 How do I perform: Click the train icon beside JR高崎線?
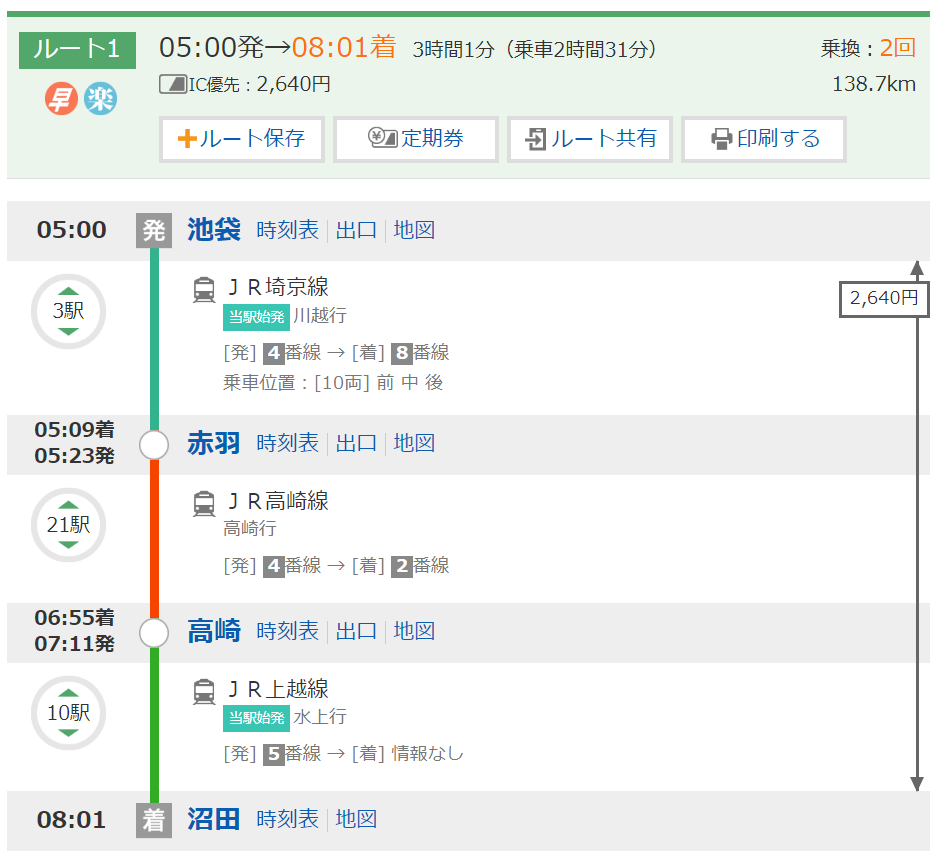(204, 503)
